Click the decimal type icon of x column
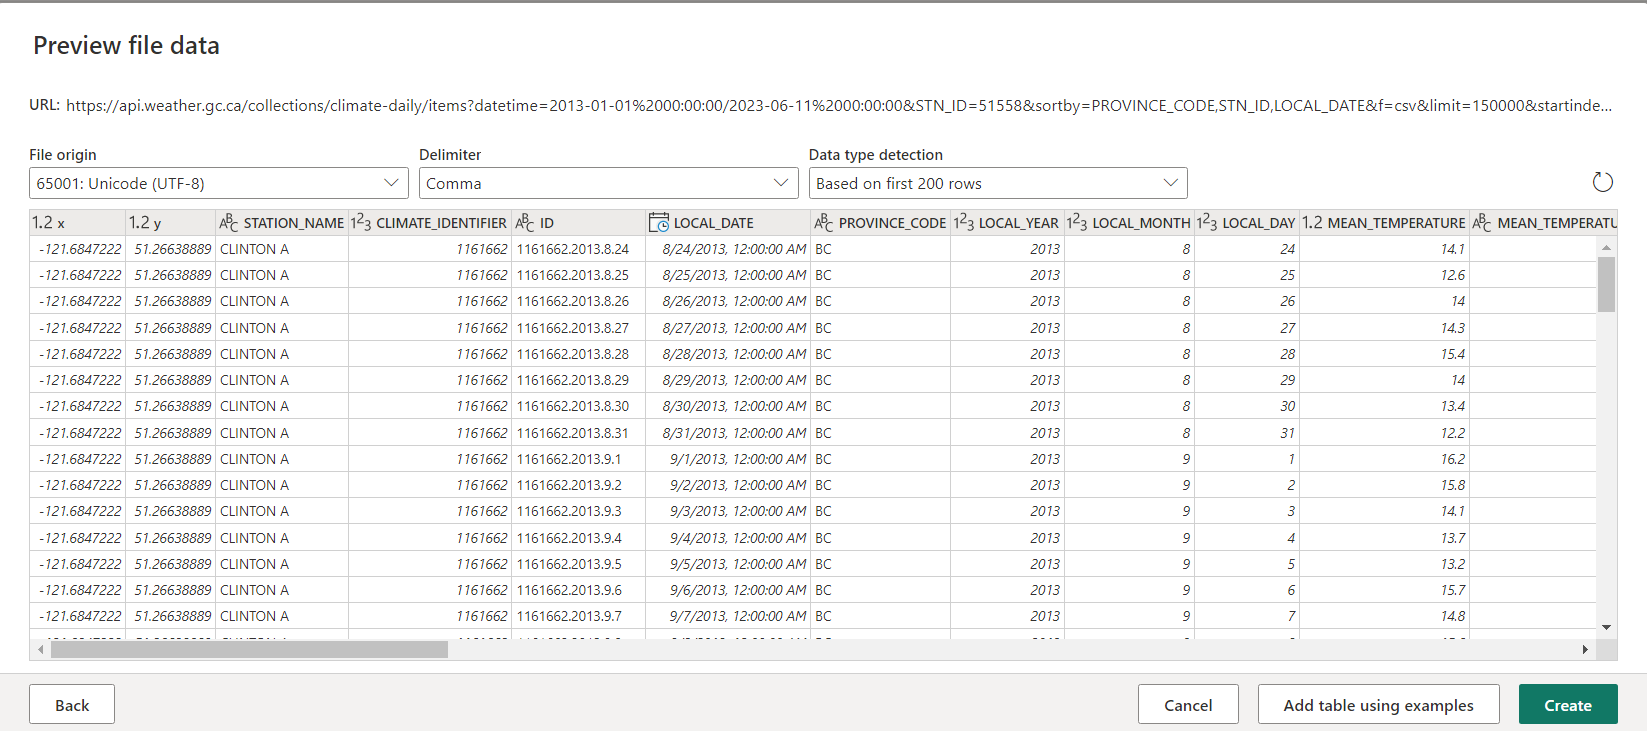The image size is (1647, 731). click(42, 223)
